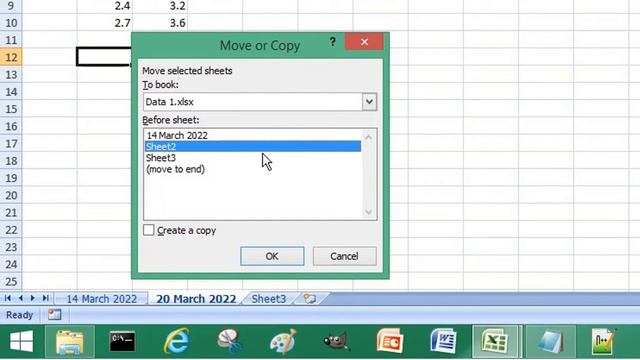The width and height of the screenshot is (640, 360).
Task: Open the GIMP taskbar icon
Action: [336, 341]
